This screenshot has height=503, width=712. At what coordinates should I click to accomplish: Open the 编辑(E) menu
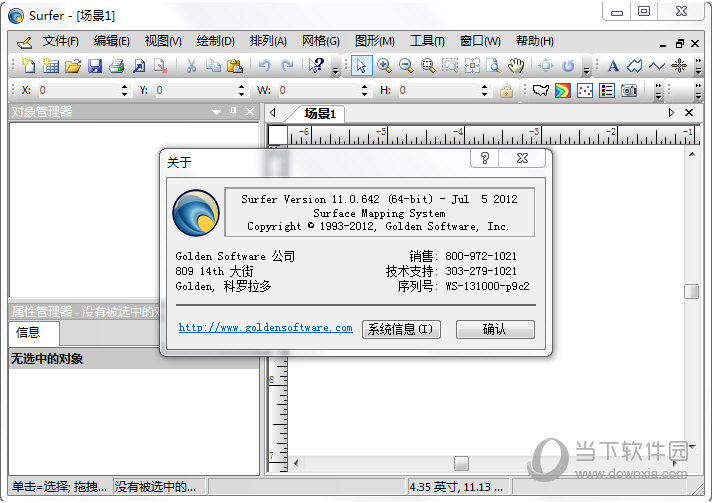pyautogui.click(x=112, y=41)
